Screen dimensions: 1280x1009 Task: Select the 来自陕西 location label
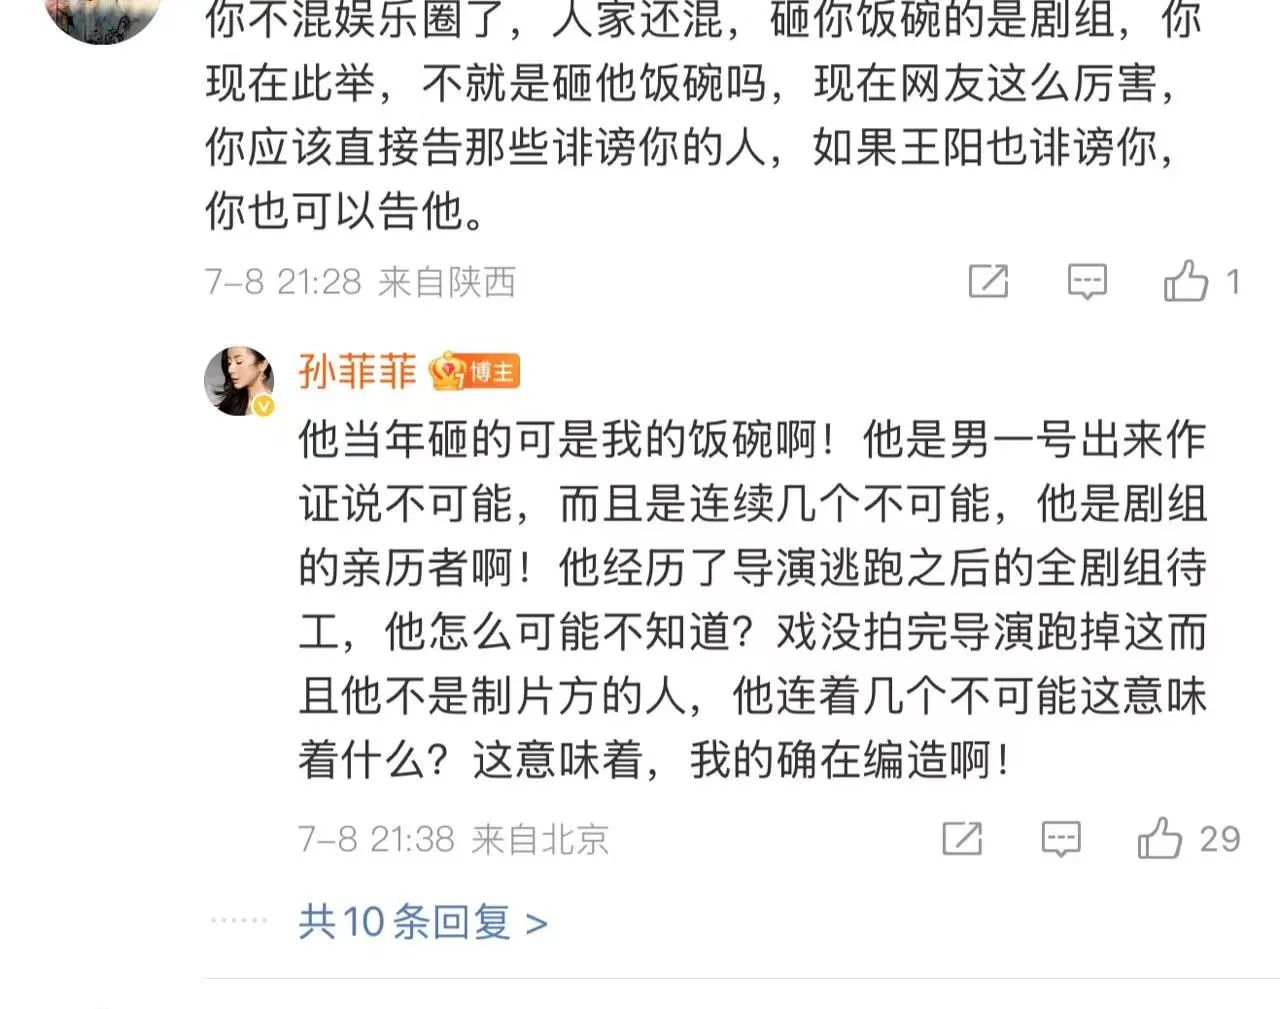coord(446,282)
